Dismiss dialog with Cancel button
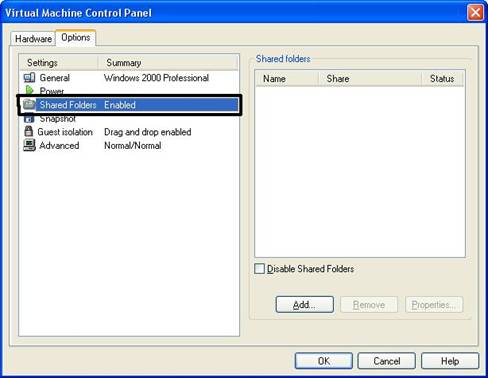Viewport: 488px width, 378px height. [387, 361]
